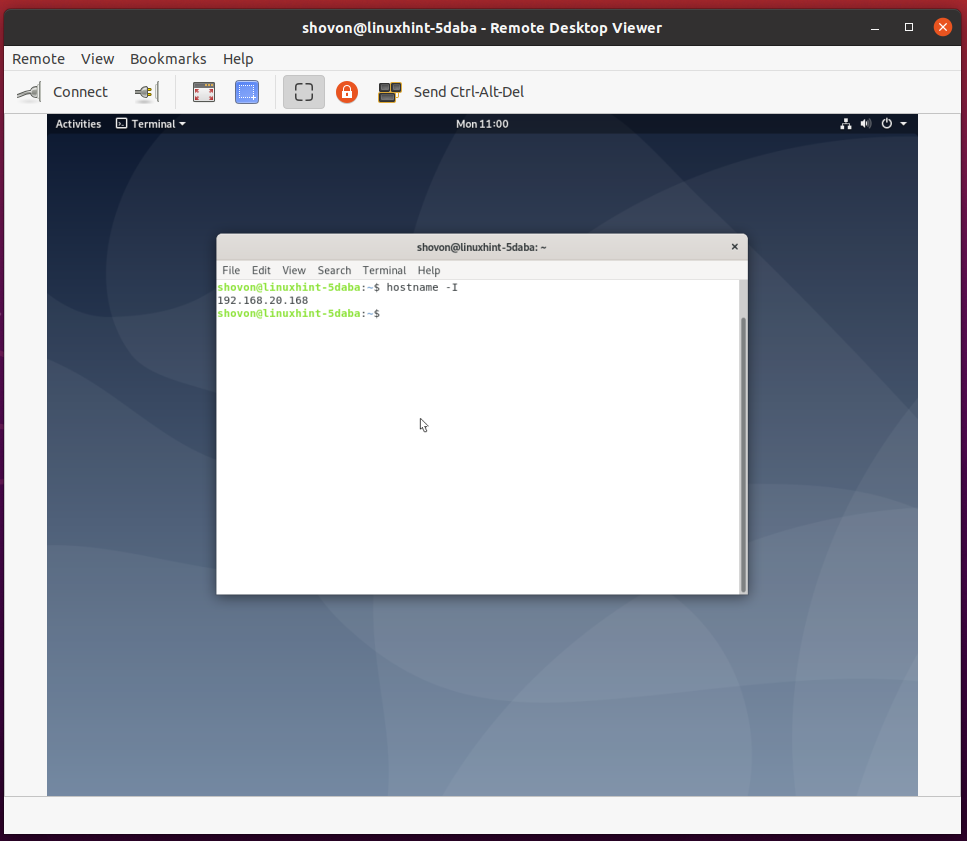Open the Bookmarks menu
The height and width of the screenshot is (841, 967).
(x=168, y=59)
